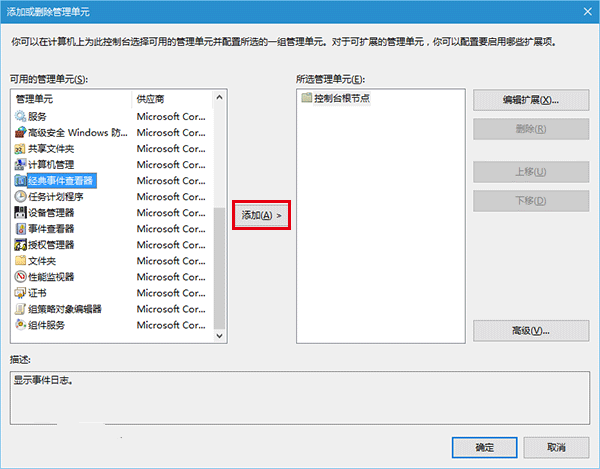
Task: Click the 性能监视器 snap-in icon
Action: [20, 277]
